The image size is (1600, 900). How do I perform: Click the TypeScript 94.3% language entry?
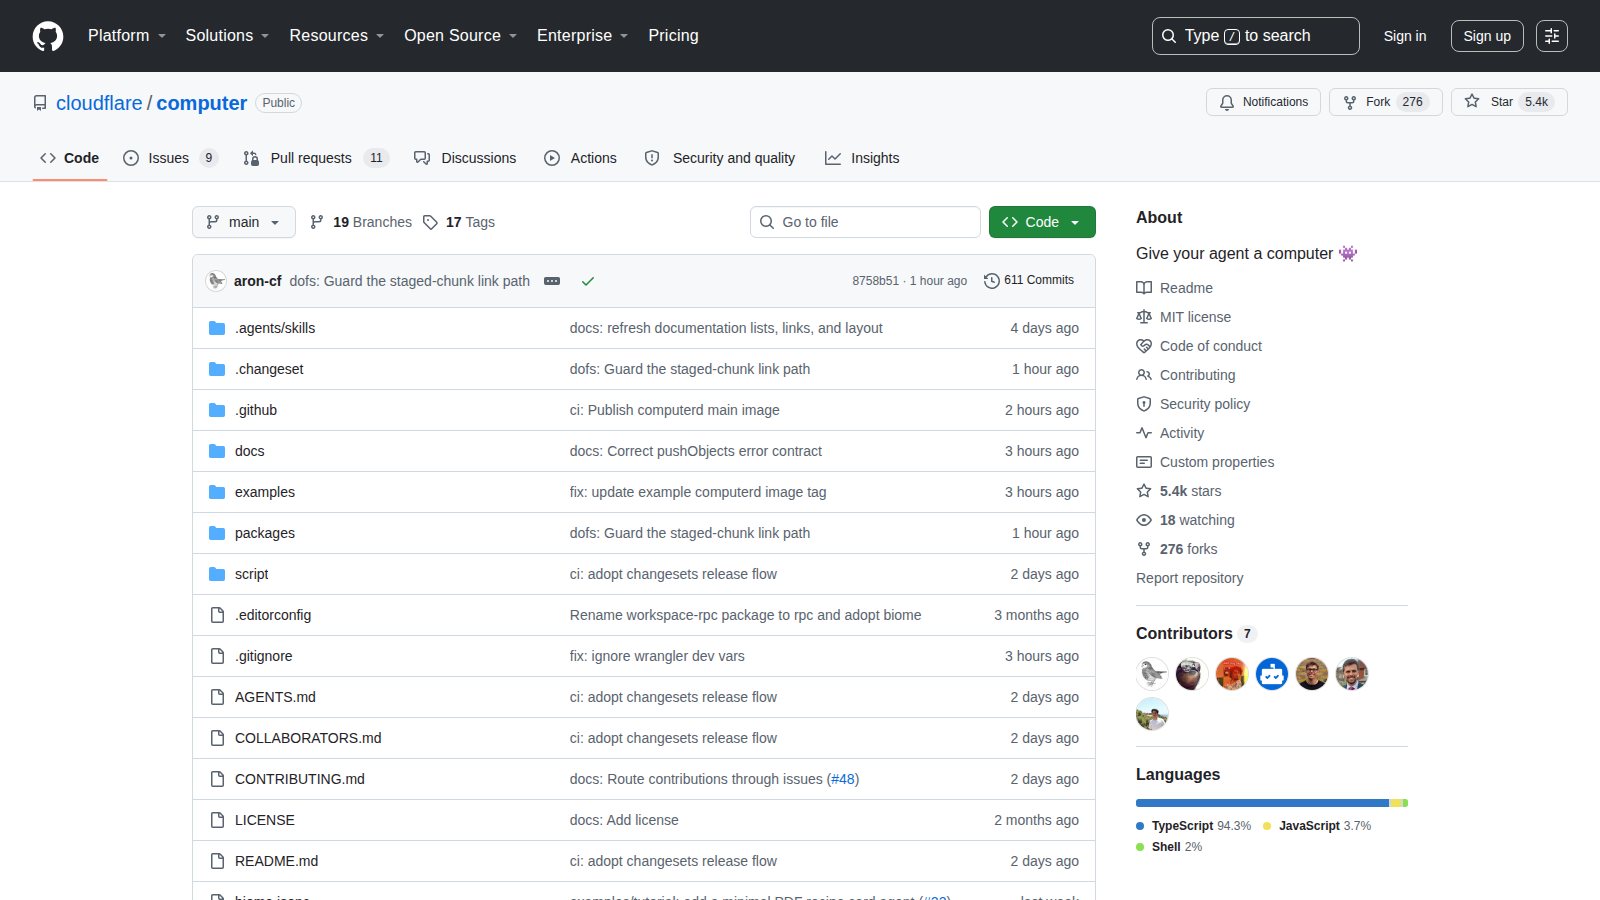point(1194,826)
